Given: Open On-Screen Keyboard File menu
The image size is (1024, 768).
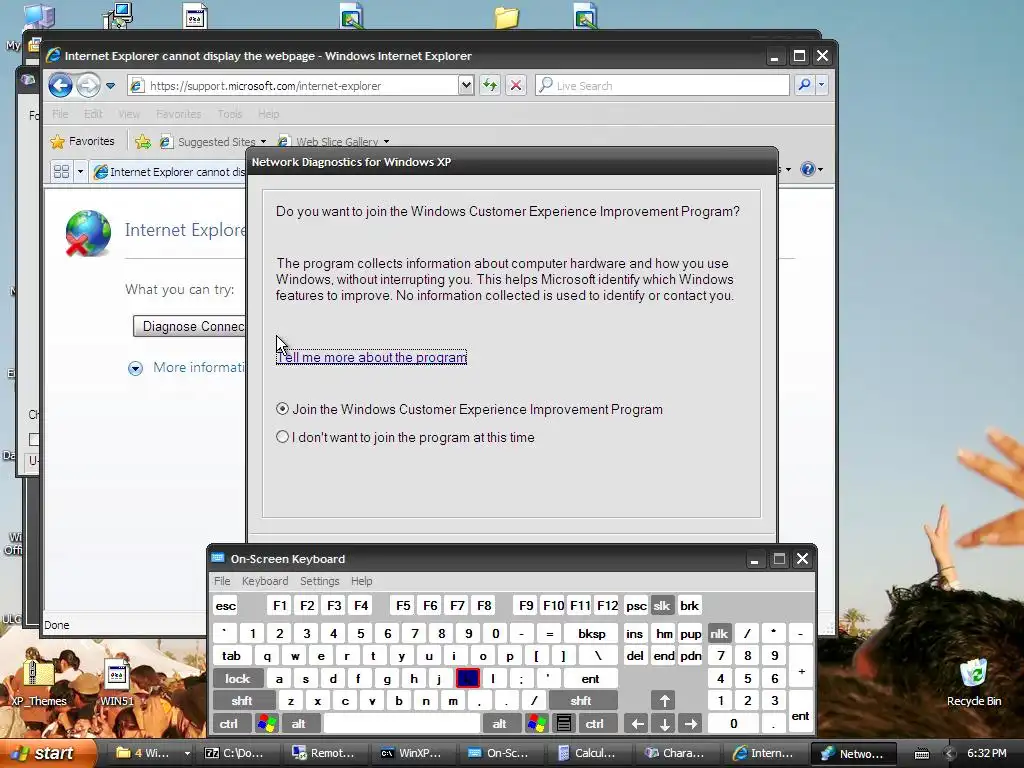Looking at the screenshot, I should 222,581.
